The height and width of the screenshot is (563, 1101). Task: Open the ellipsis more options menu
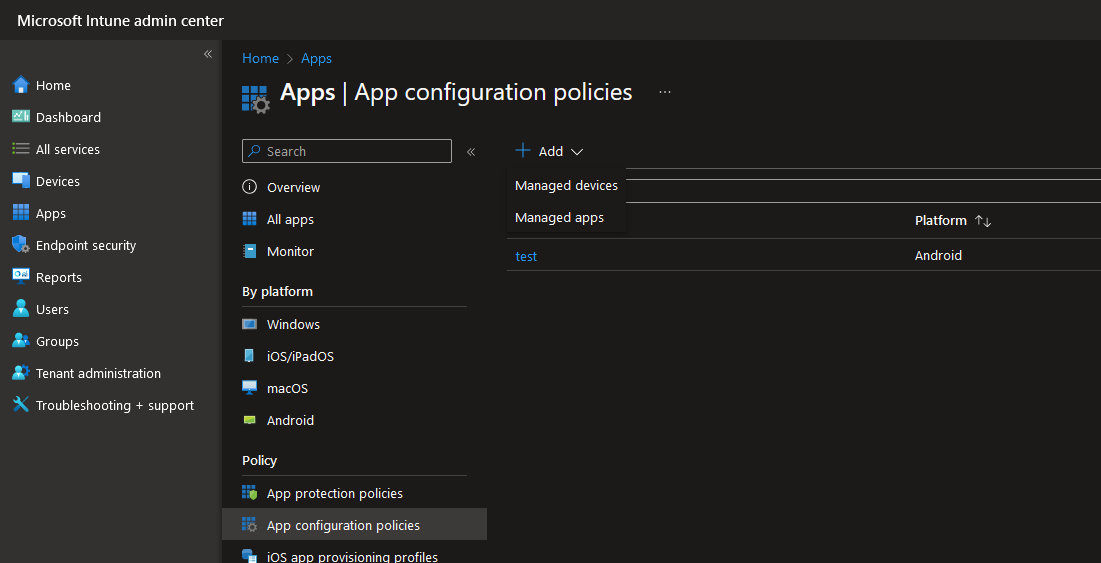pyautogui.click(x=665, y=92)
